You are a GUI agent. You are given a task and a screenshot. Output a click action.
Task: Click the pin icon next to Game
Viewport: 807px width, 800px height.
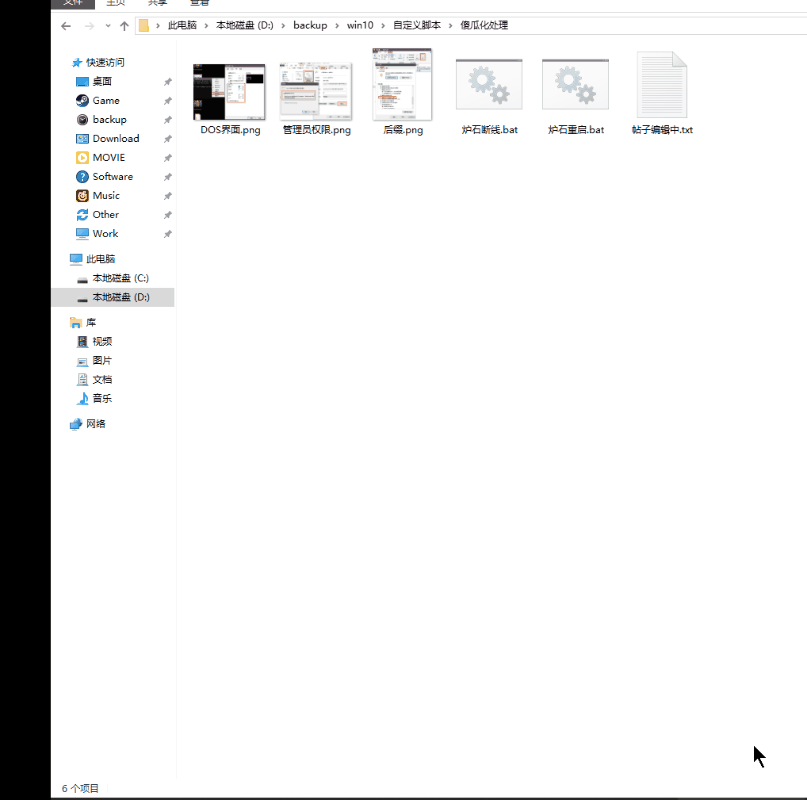tap(168, 101)
